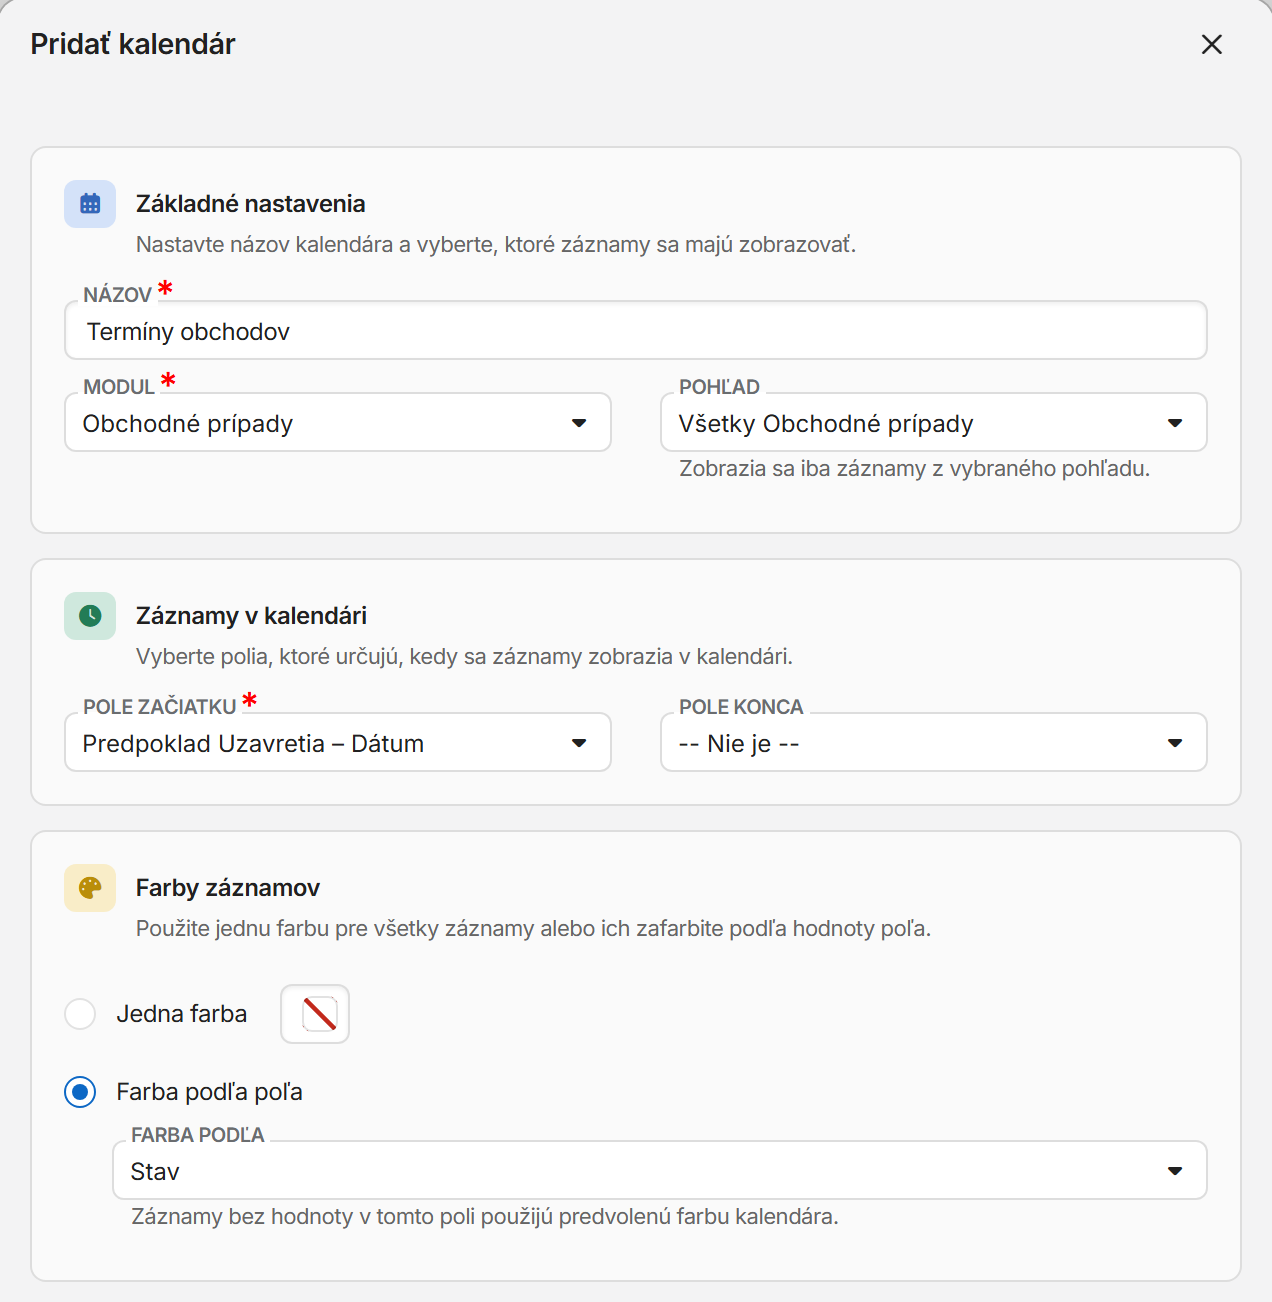1272x1302 pixels.
Task: Select the Farba podľa poľa radio option
Action: pyautogui.click(x=80, y=1092)
